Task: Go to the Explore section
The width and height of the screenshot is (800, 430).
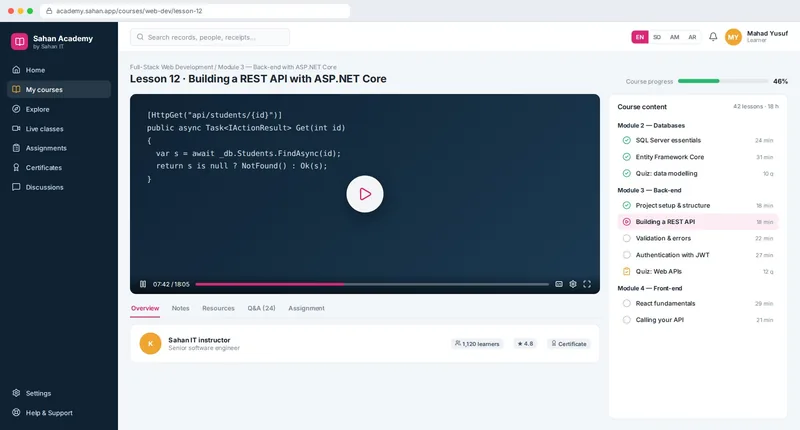Action: click(x=59, y=109)
